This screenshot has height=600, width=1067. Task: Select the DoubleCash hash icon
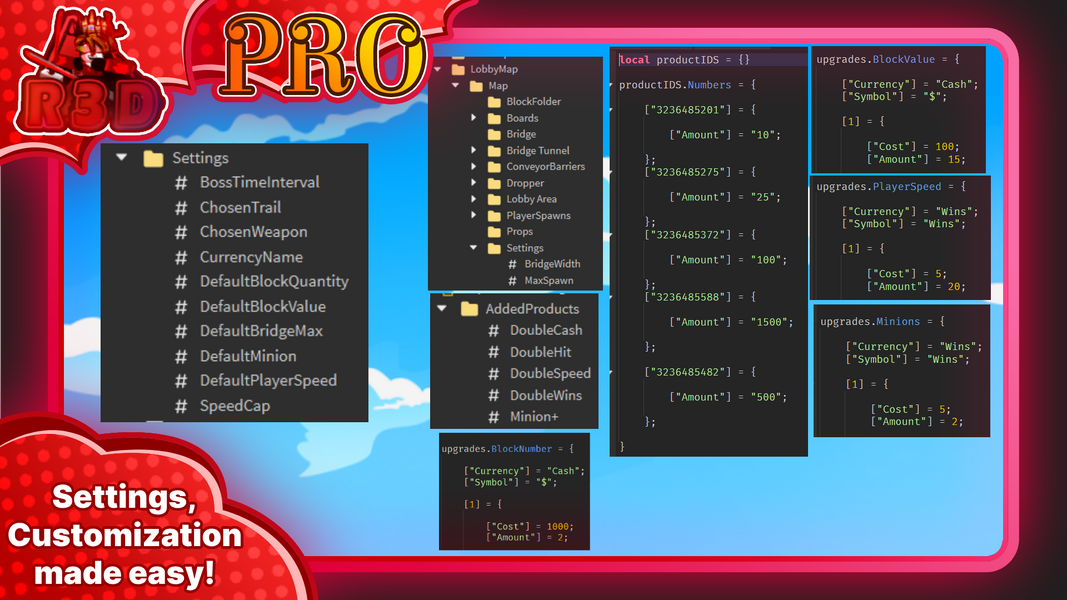[x=494, y=331]
